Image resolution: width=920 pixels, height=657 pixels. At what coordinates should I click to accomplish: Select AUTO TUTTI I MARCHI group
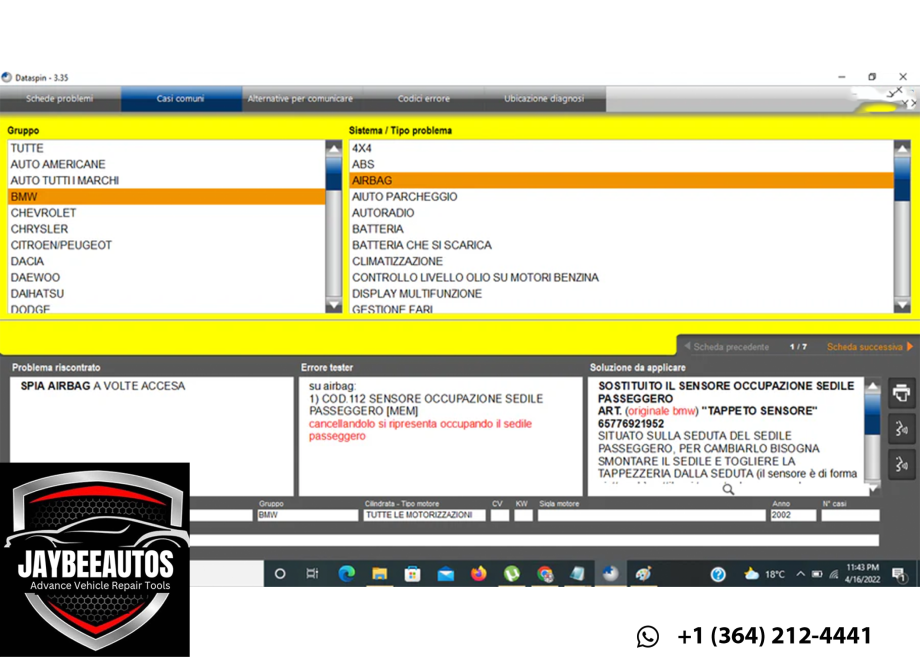pyautogui.click(x=167, y=180)
